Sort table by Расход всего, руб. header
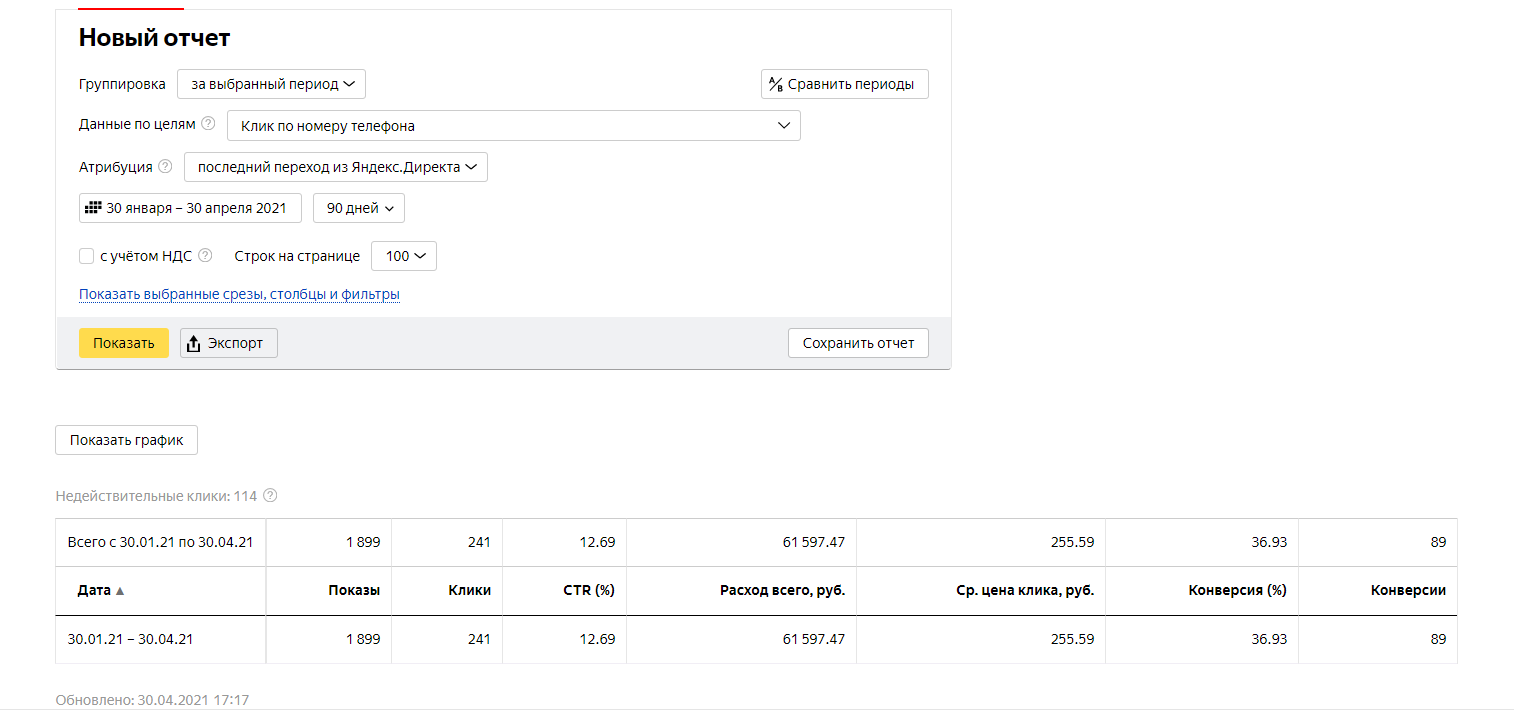 782,590
